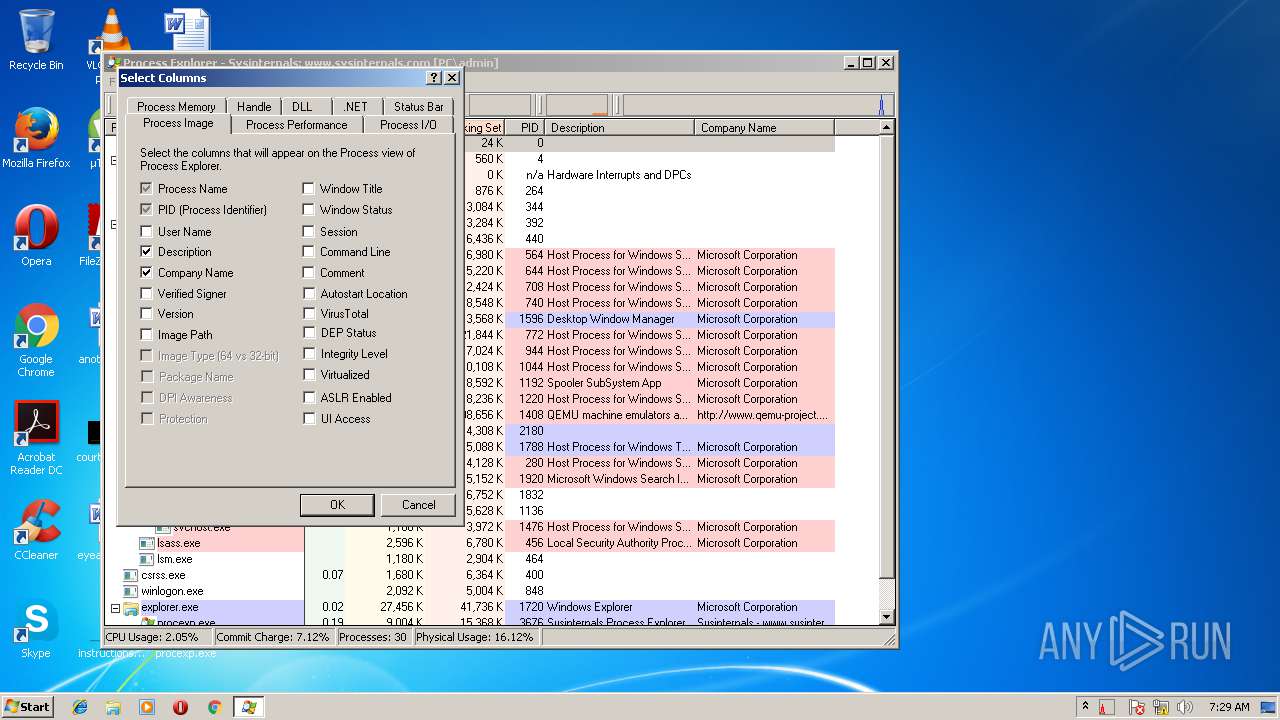Collapse the explorer.exe tree node

115,607
